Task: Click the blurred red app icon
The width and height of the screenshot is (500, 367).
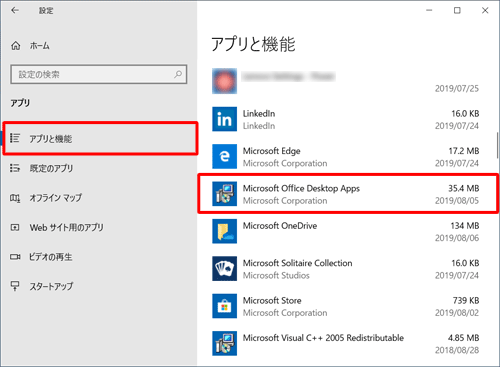Action: (x=224, y=81)
